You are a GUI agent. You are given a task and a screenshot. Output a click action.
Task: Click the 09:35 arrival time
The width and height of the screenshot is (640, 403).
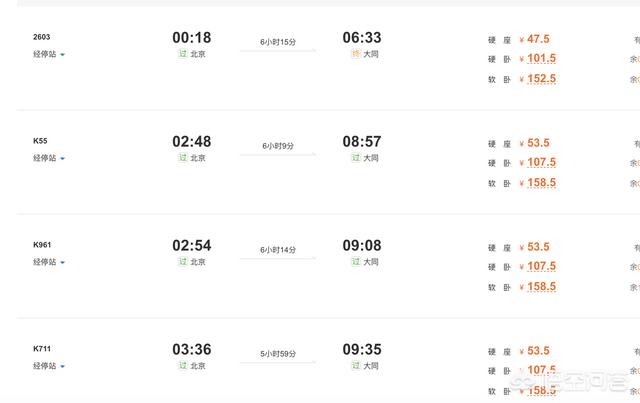(362, 350)
